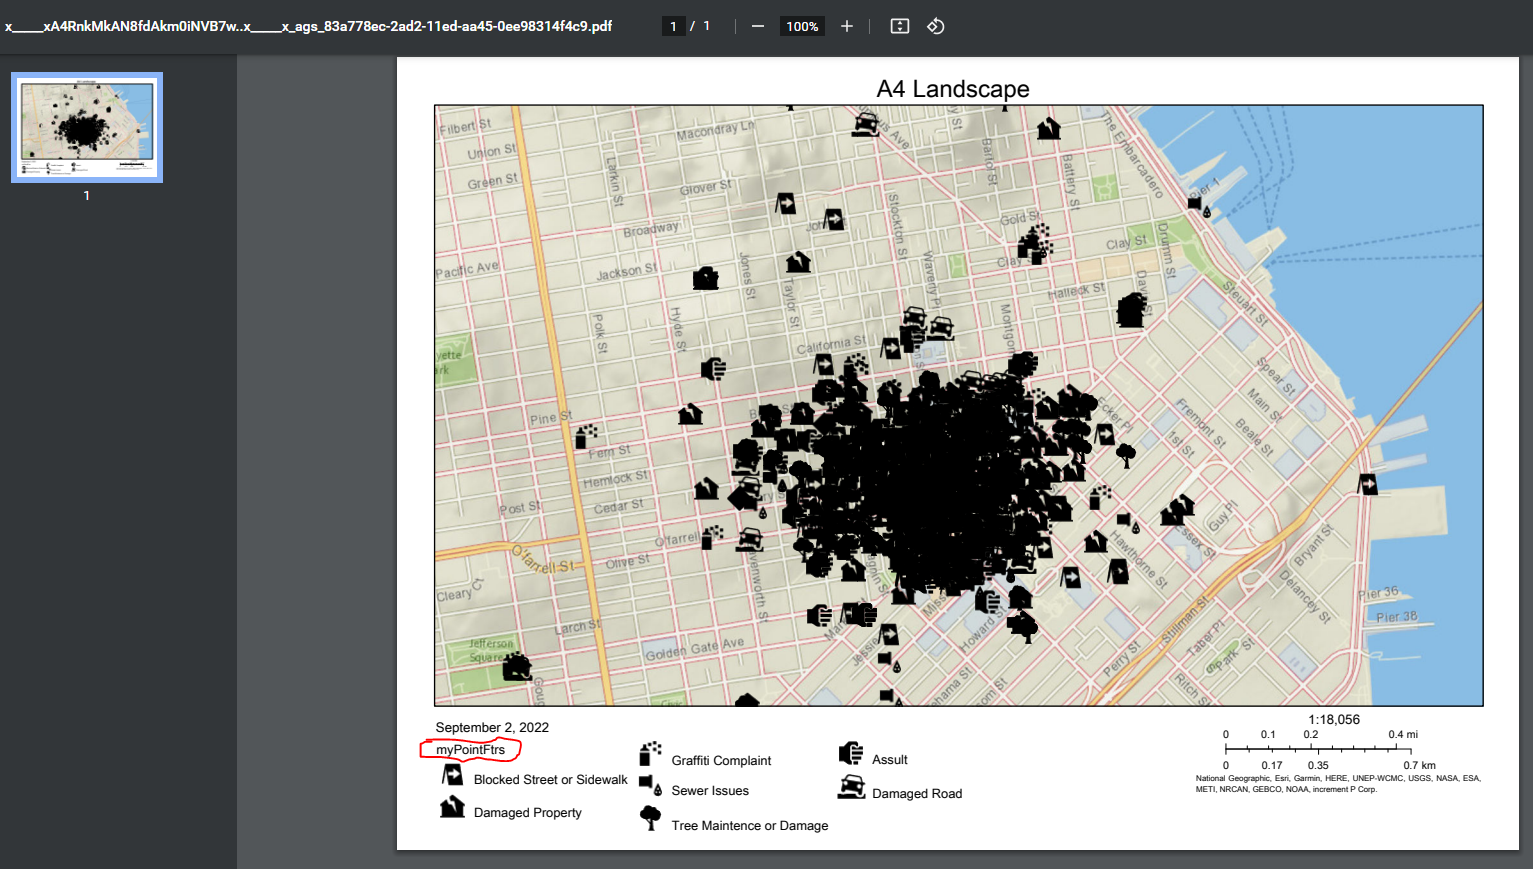
Task: Click the Tree Maintence or Damage tree icon
Action: pyautogui.click(x=651, y=819)
